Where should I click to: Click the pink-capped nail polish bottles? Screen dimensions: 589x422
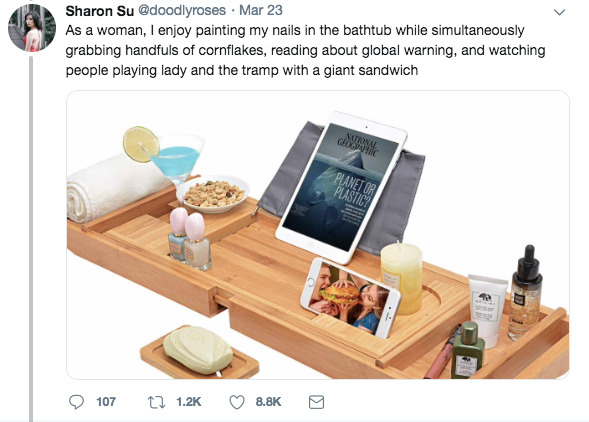point(190,239)
